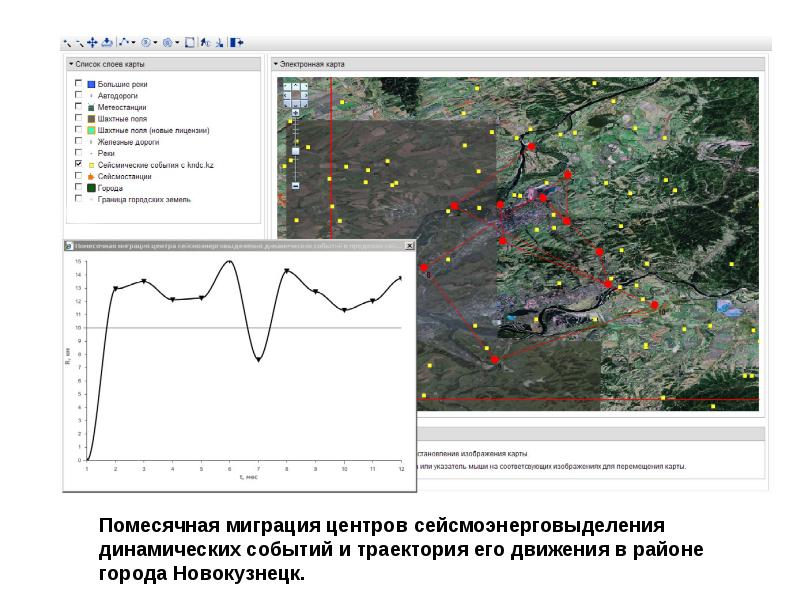The image size is (800, 600).
Task: Pan map left with the west arrow
Action: point(286,96)
